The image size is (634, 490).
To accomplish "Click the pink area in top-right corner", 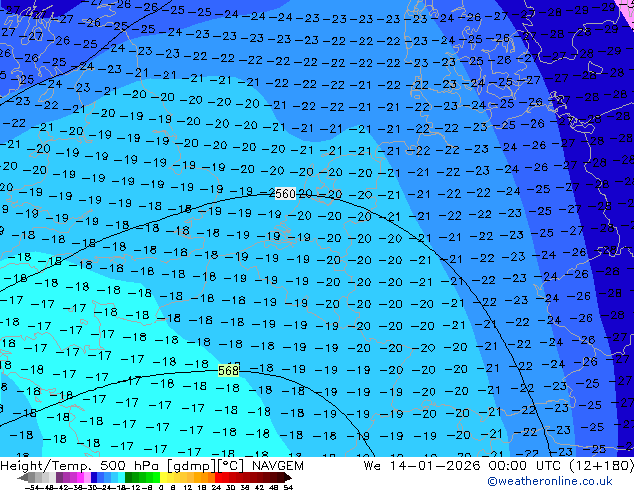I will pos(626,4).
